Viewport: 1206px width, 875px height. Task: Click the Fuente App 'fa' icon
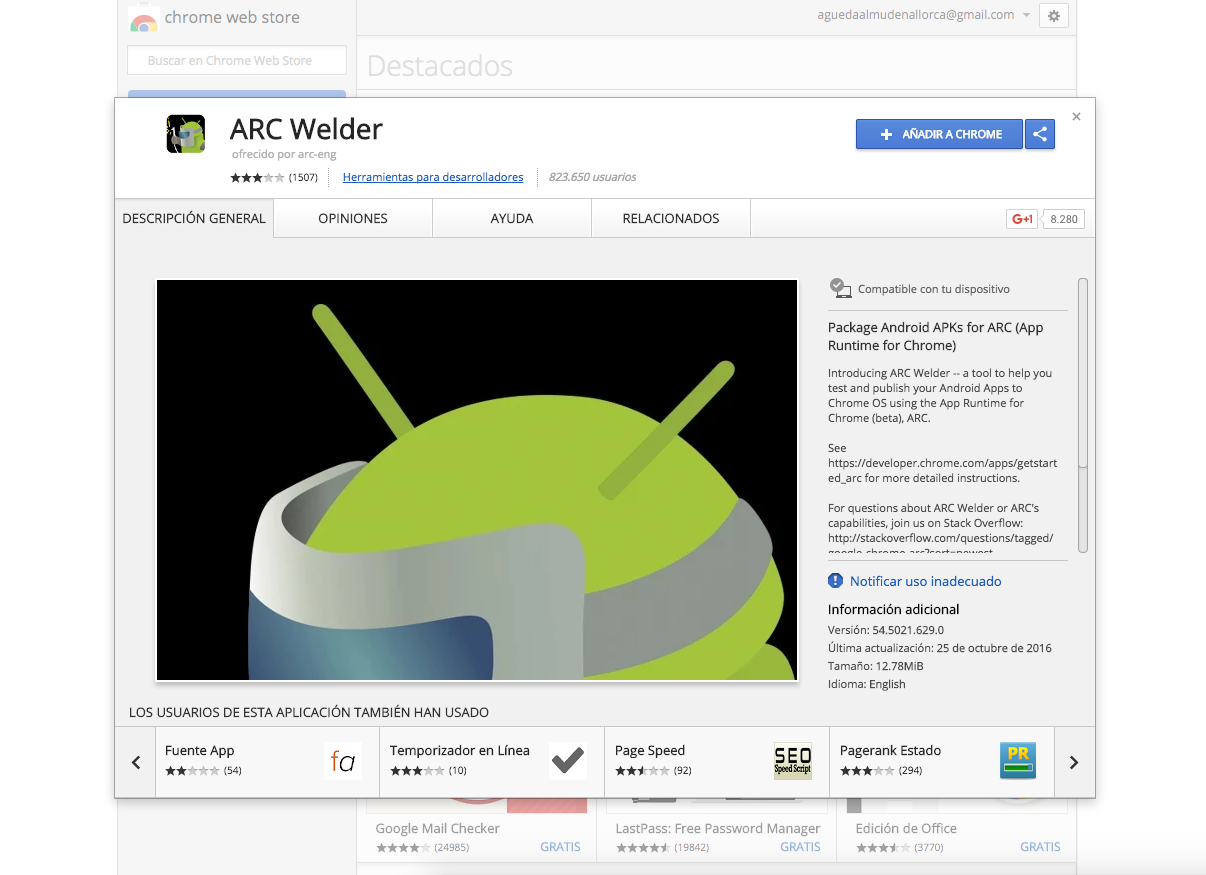pos(343,762)
